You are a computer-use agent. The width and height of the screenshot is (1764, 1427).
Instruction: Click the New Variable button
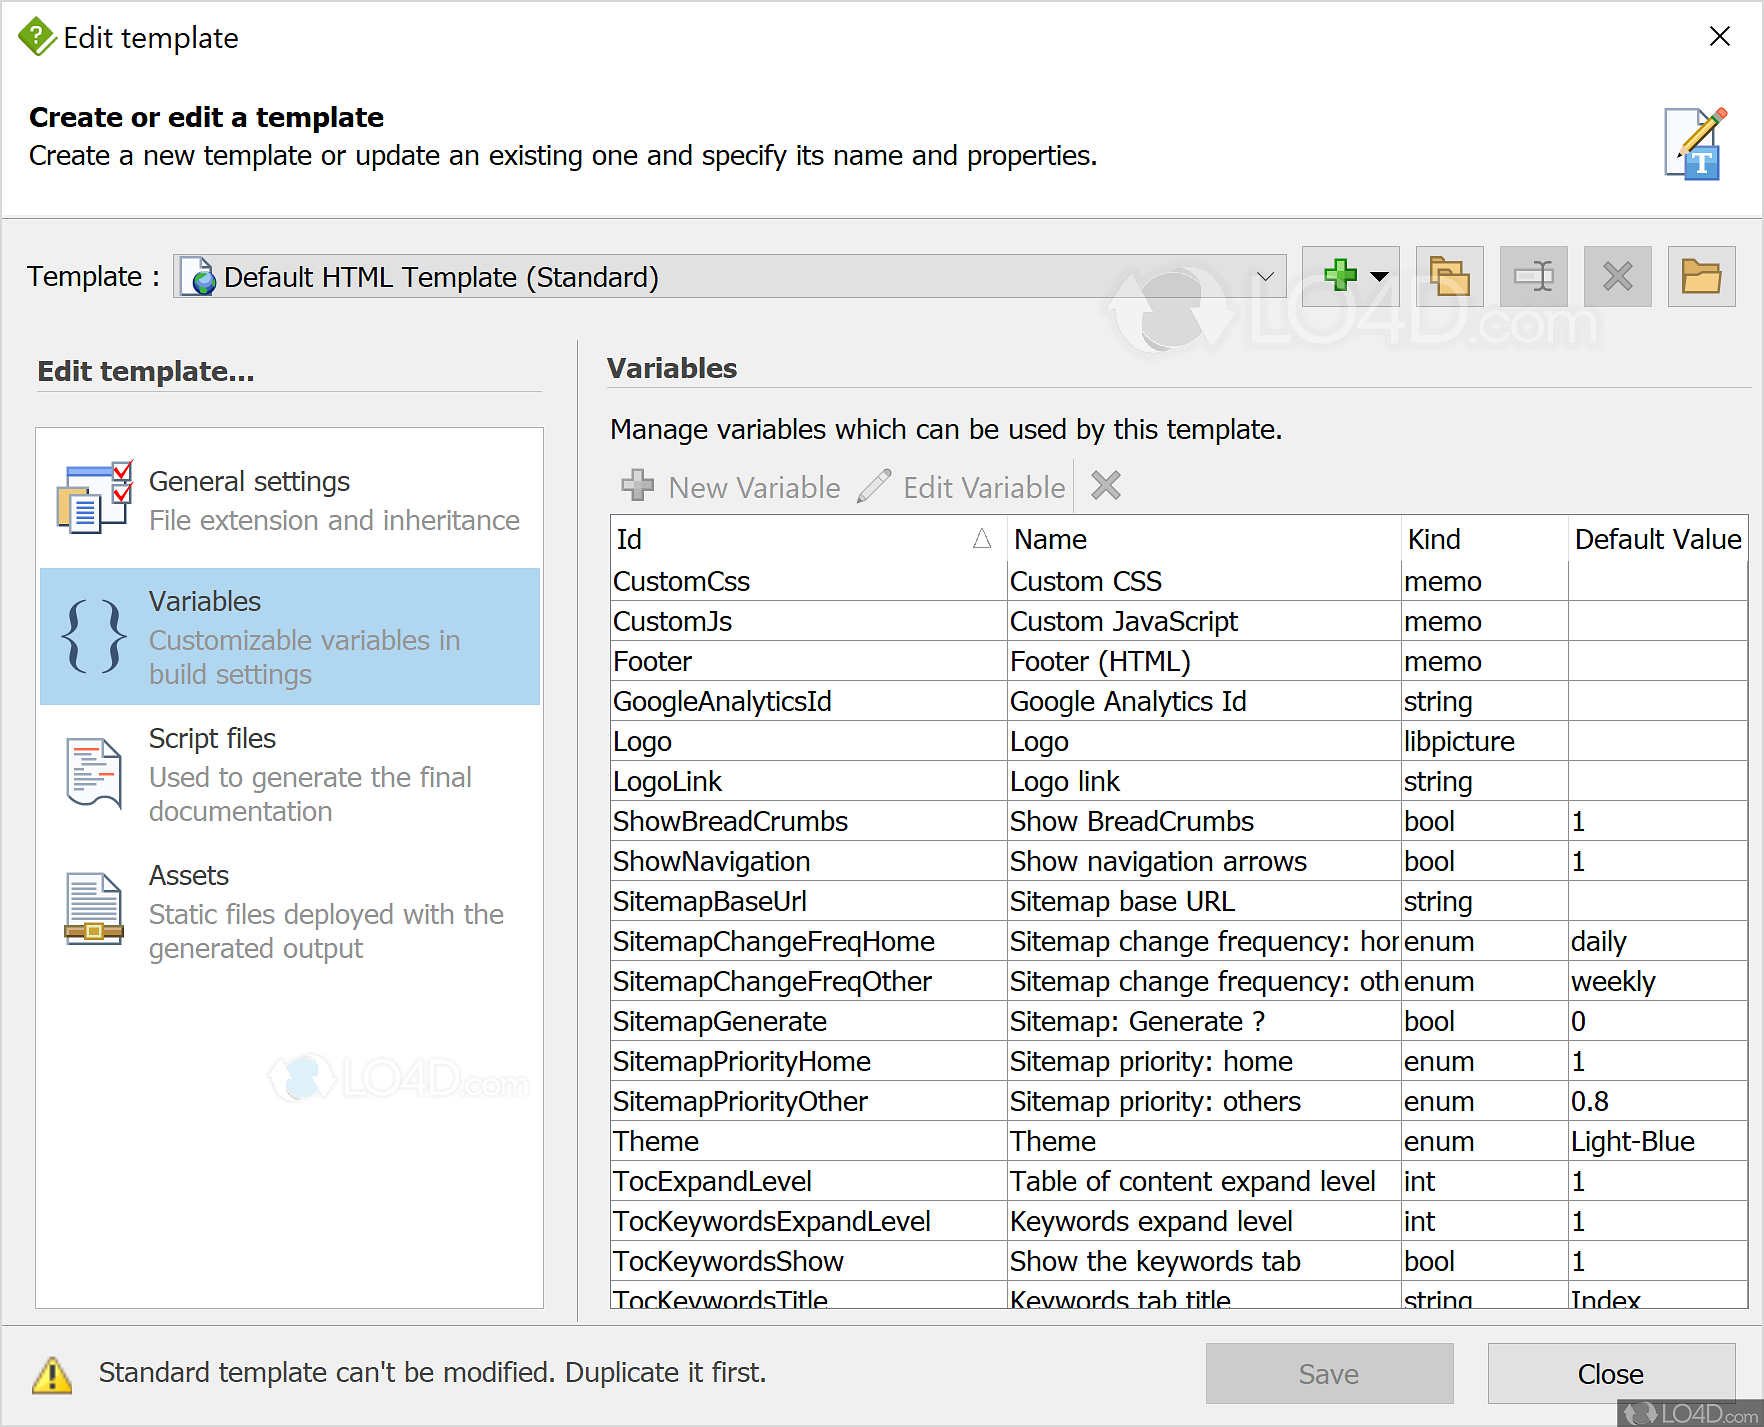tap(731, 487)
